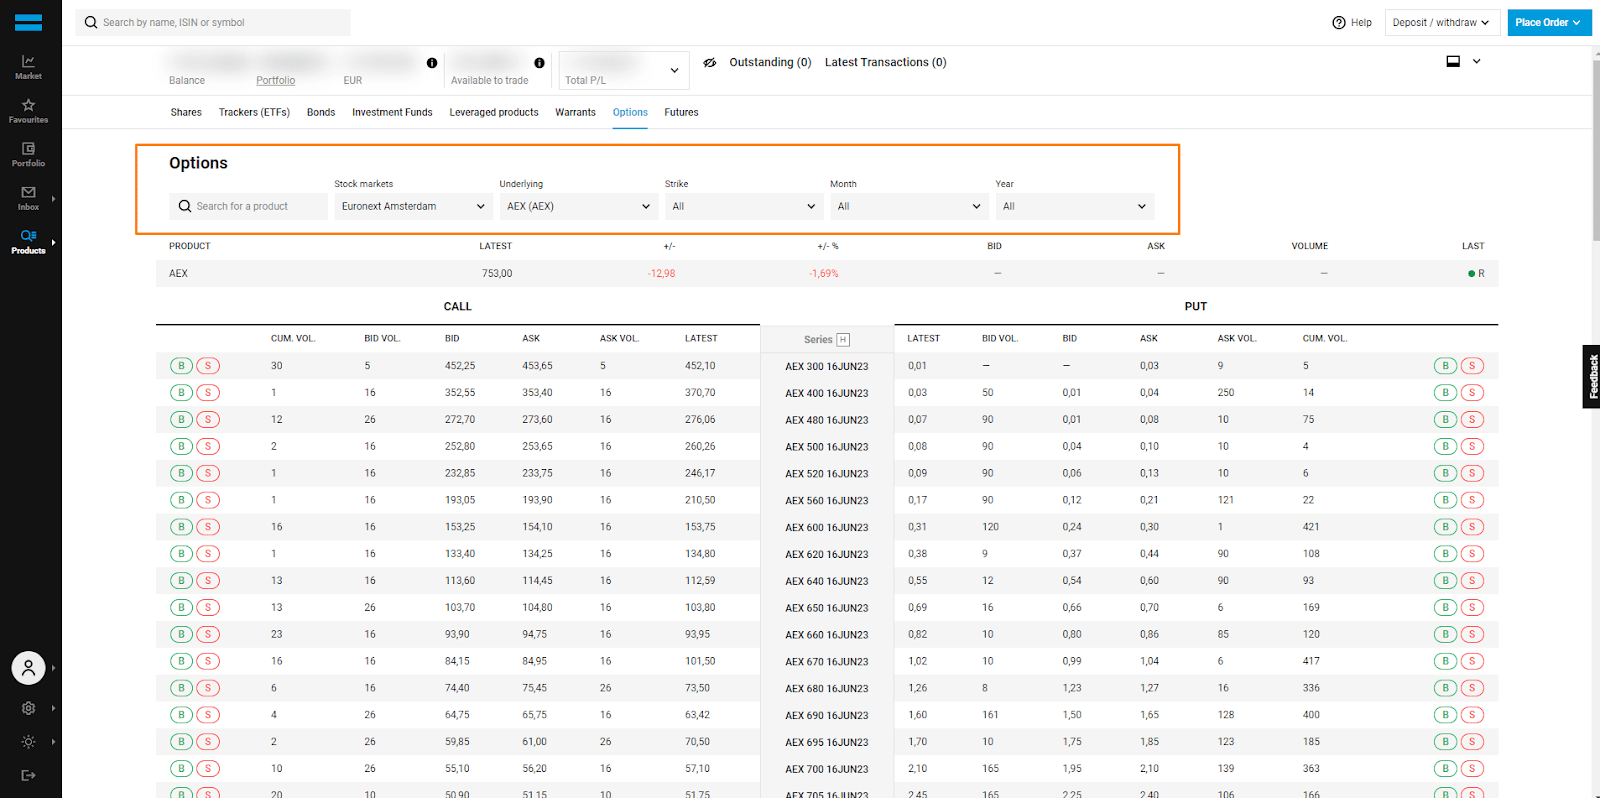Click the Portfolio link under balance

point(275,80)
